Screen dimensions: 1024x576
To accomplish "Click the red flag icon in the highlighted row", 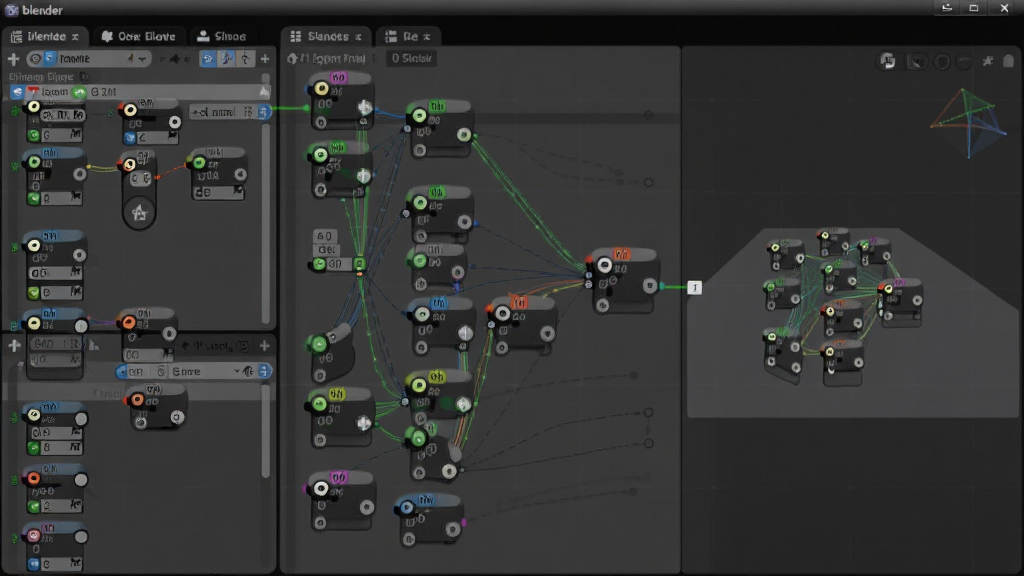I will (32, 92).
